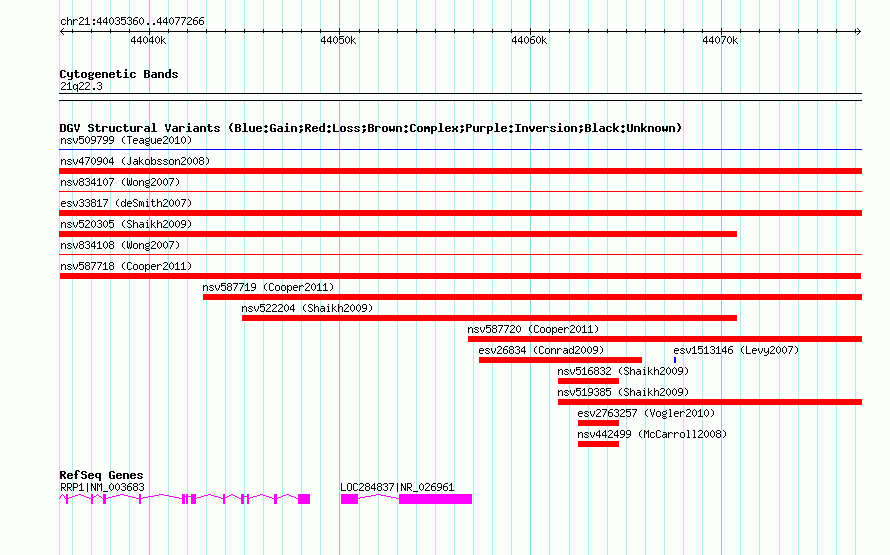
Task: Click the 44060k ruler tick label
Action: coord(529,40)
